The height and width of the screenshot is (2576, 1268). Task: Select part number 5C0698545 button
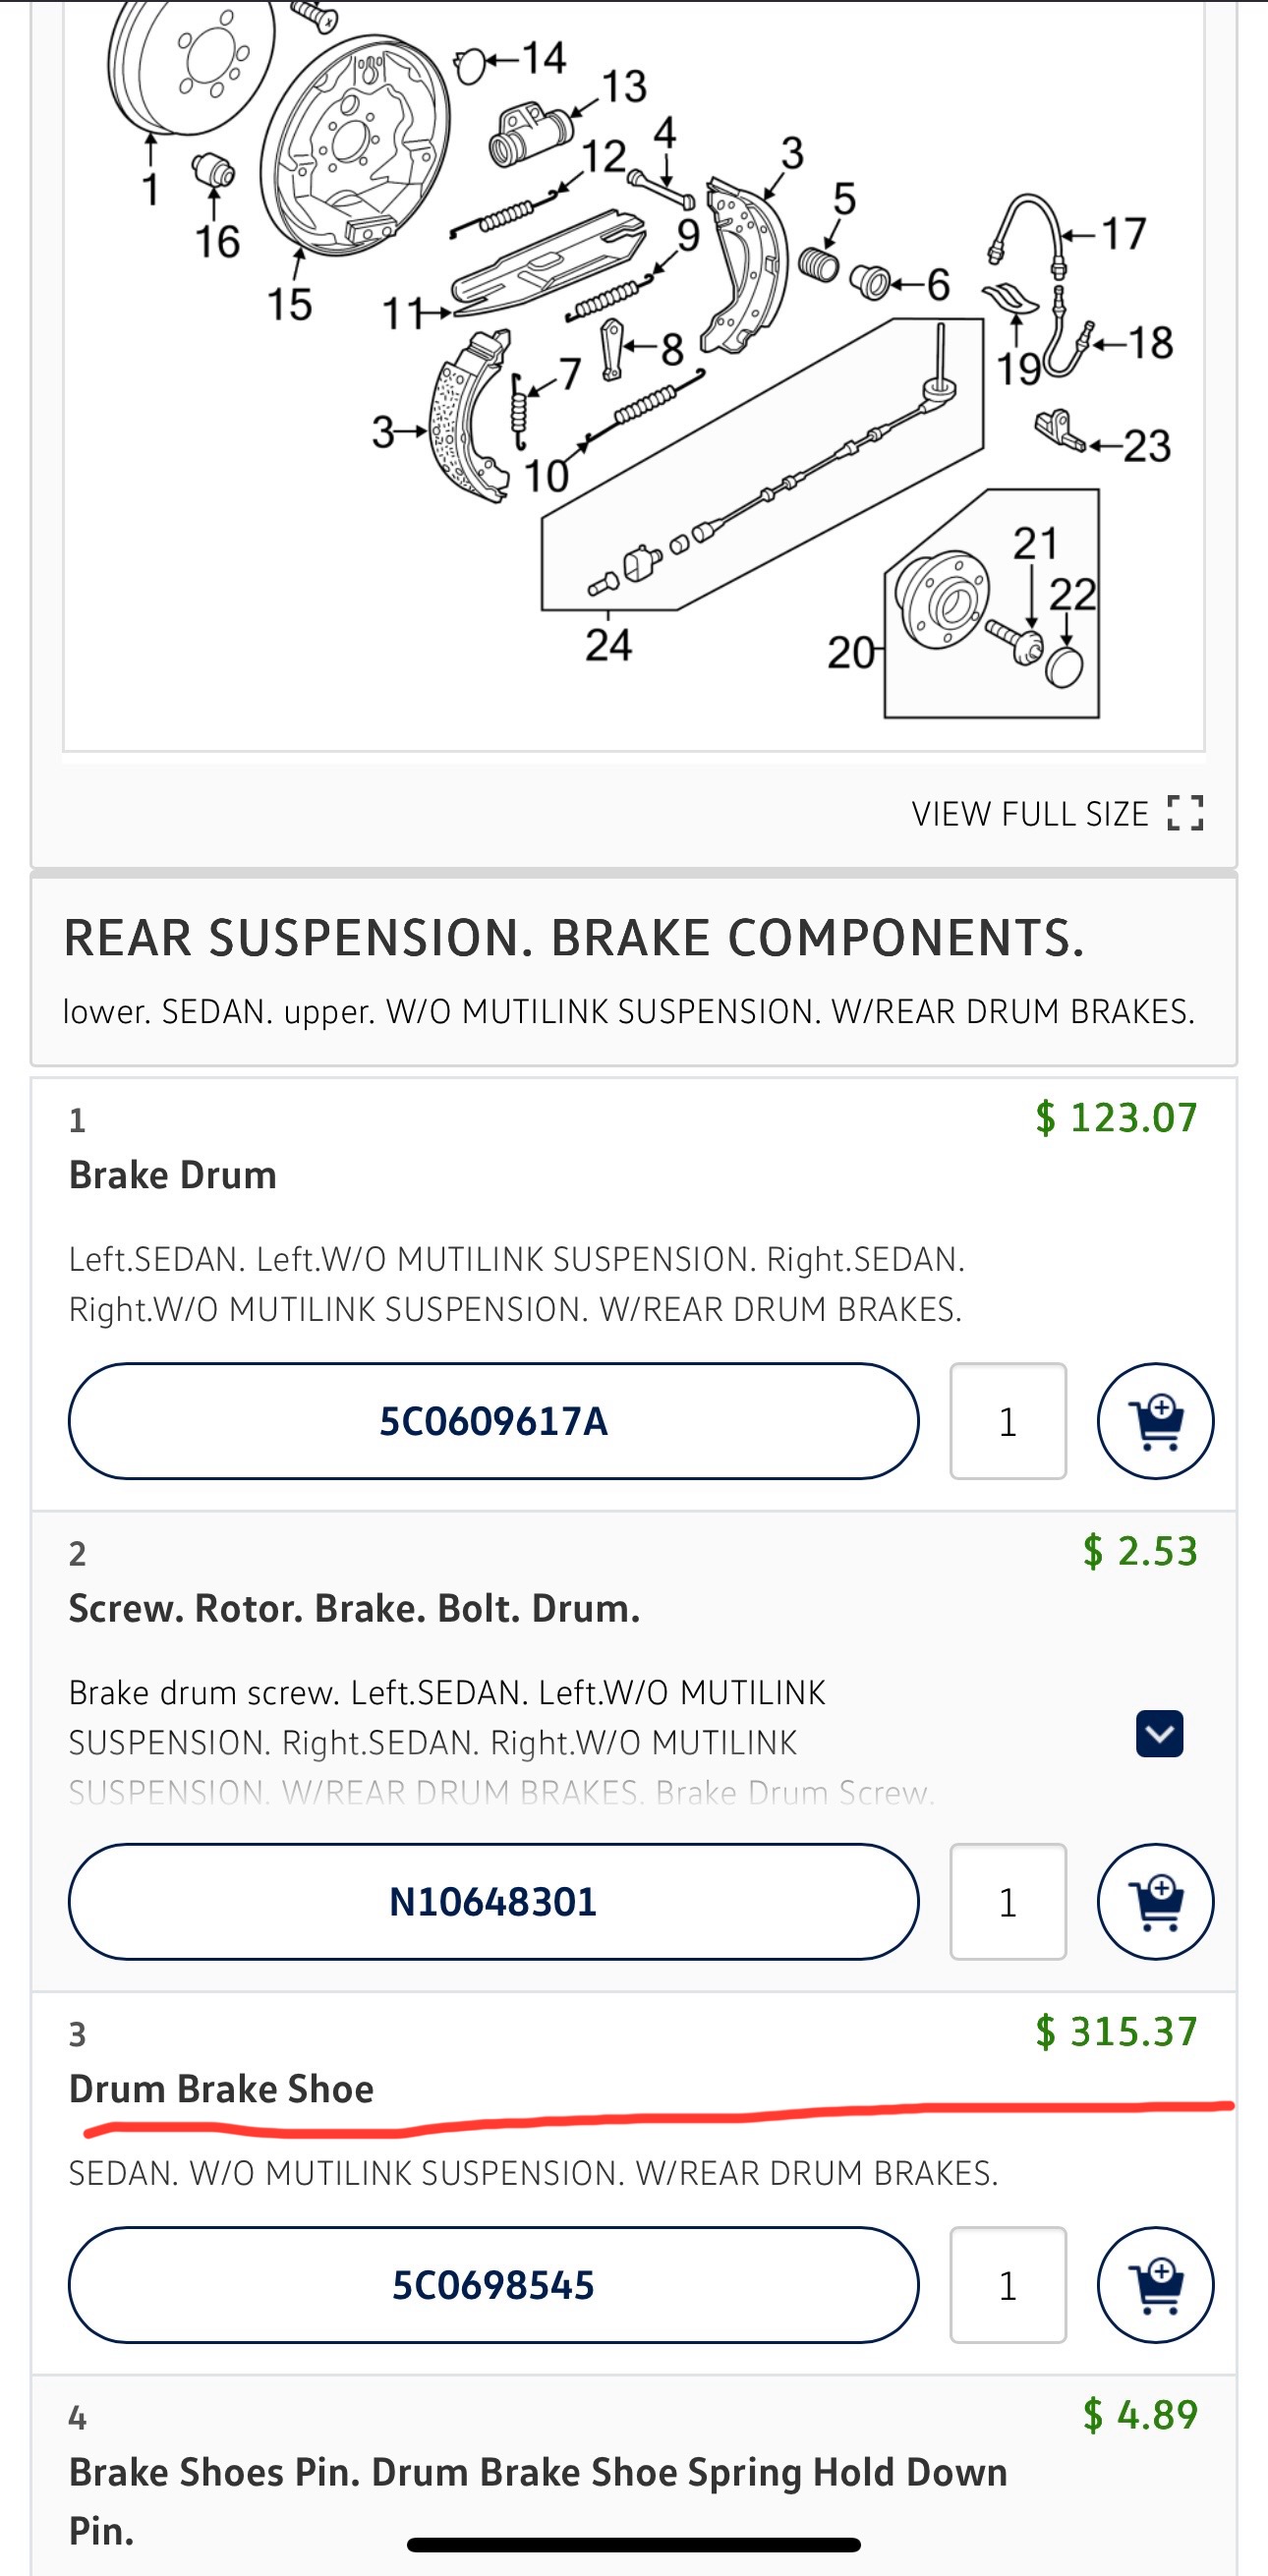click(x=494, y=2285)
